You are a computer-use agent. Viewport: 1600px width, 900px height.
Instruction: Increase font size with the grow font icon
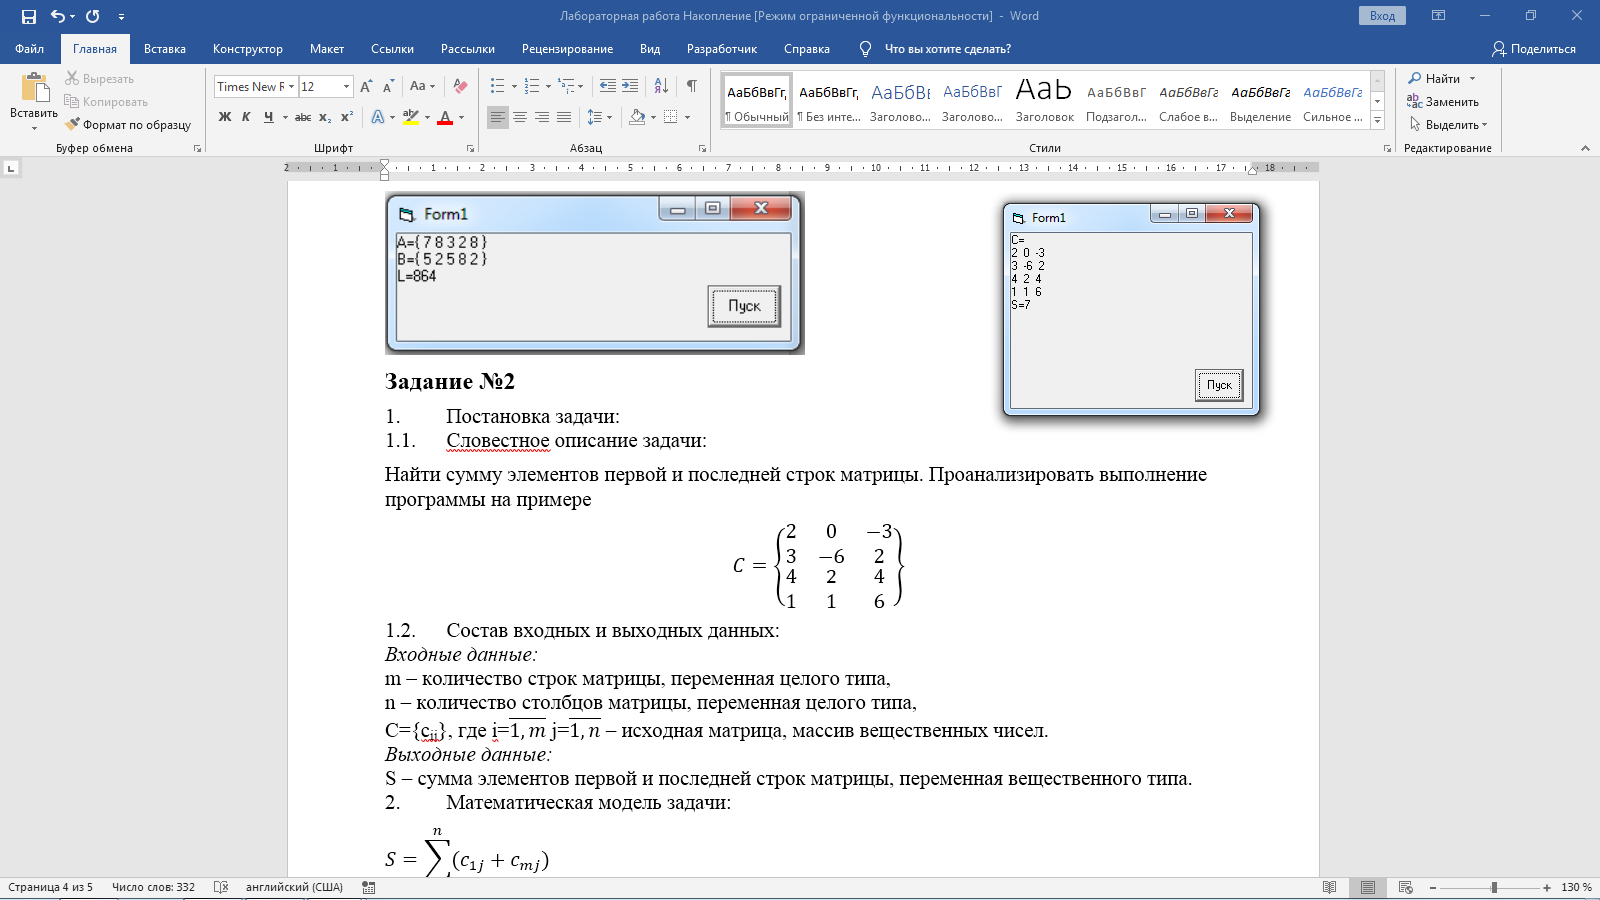click(x=366, y=86)
